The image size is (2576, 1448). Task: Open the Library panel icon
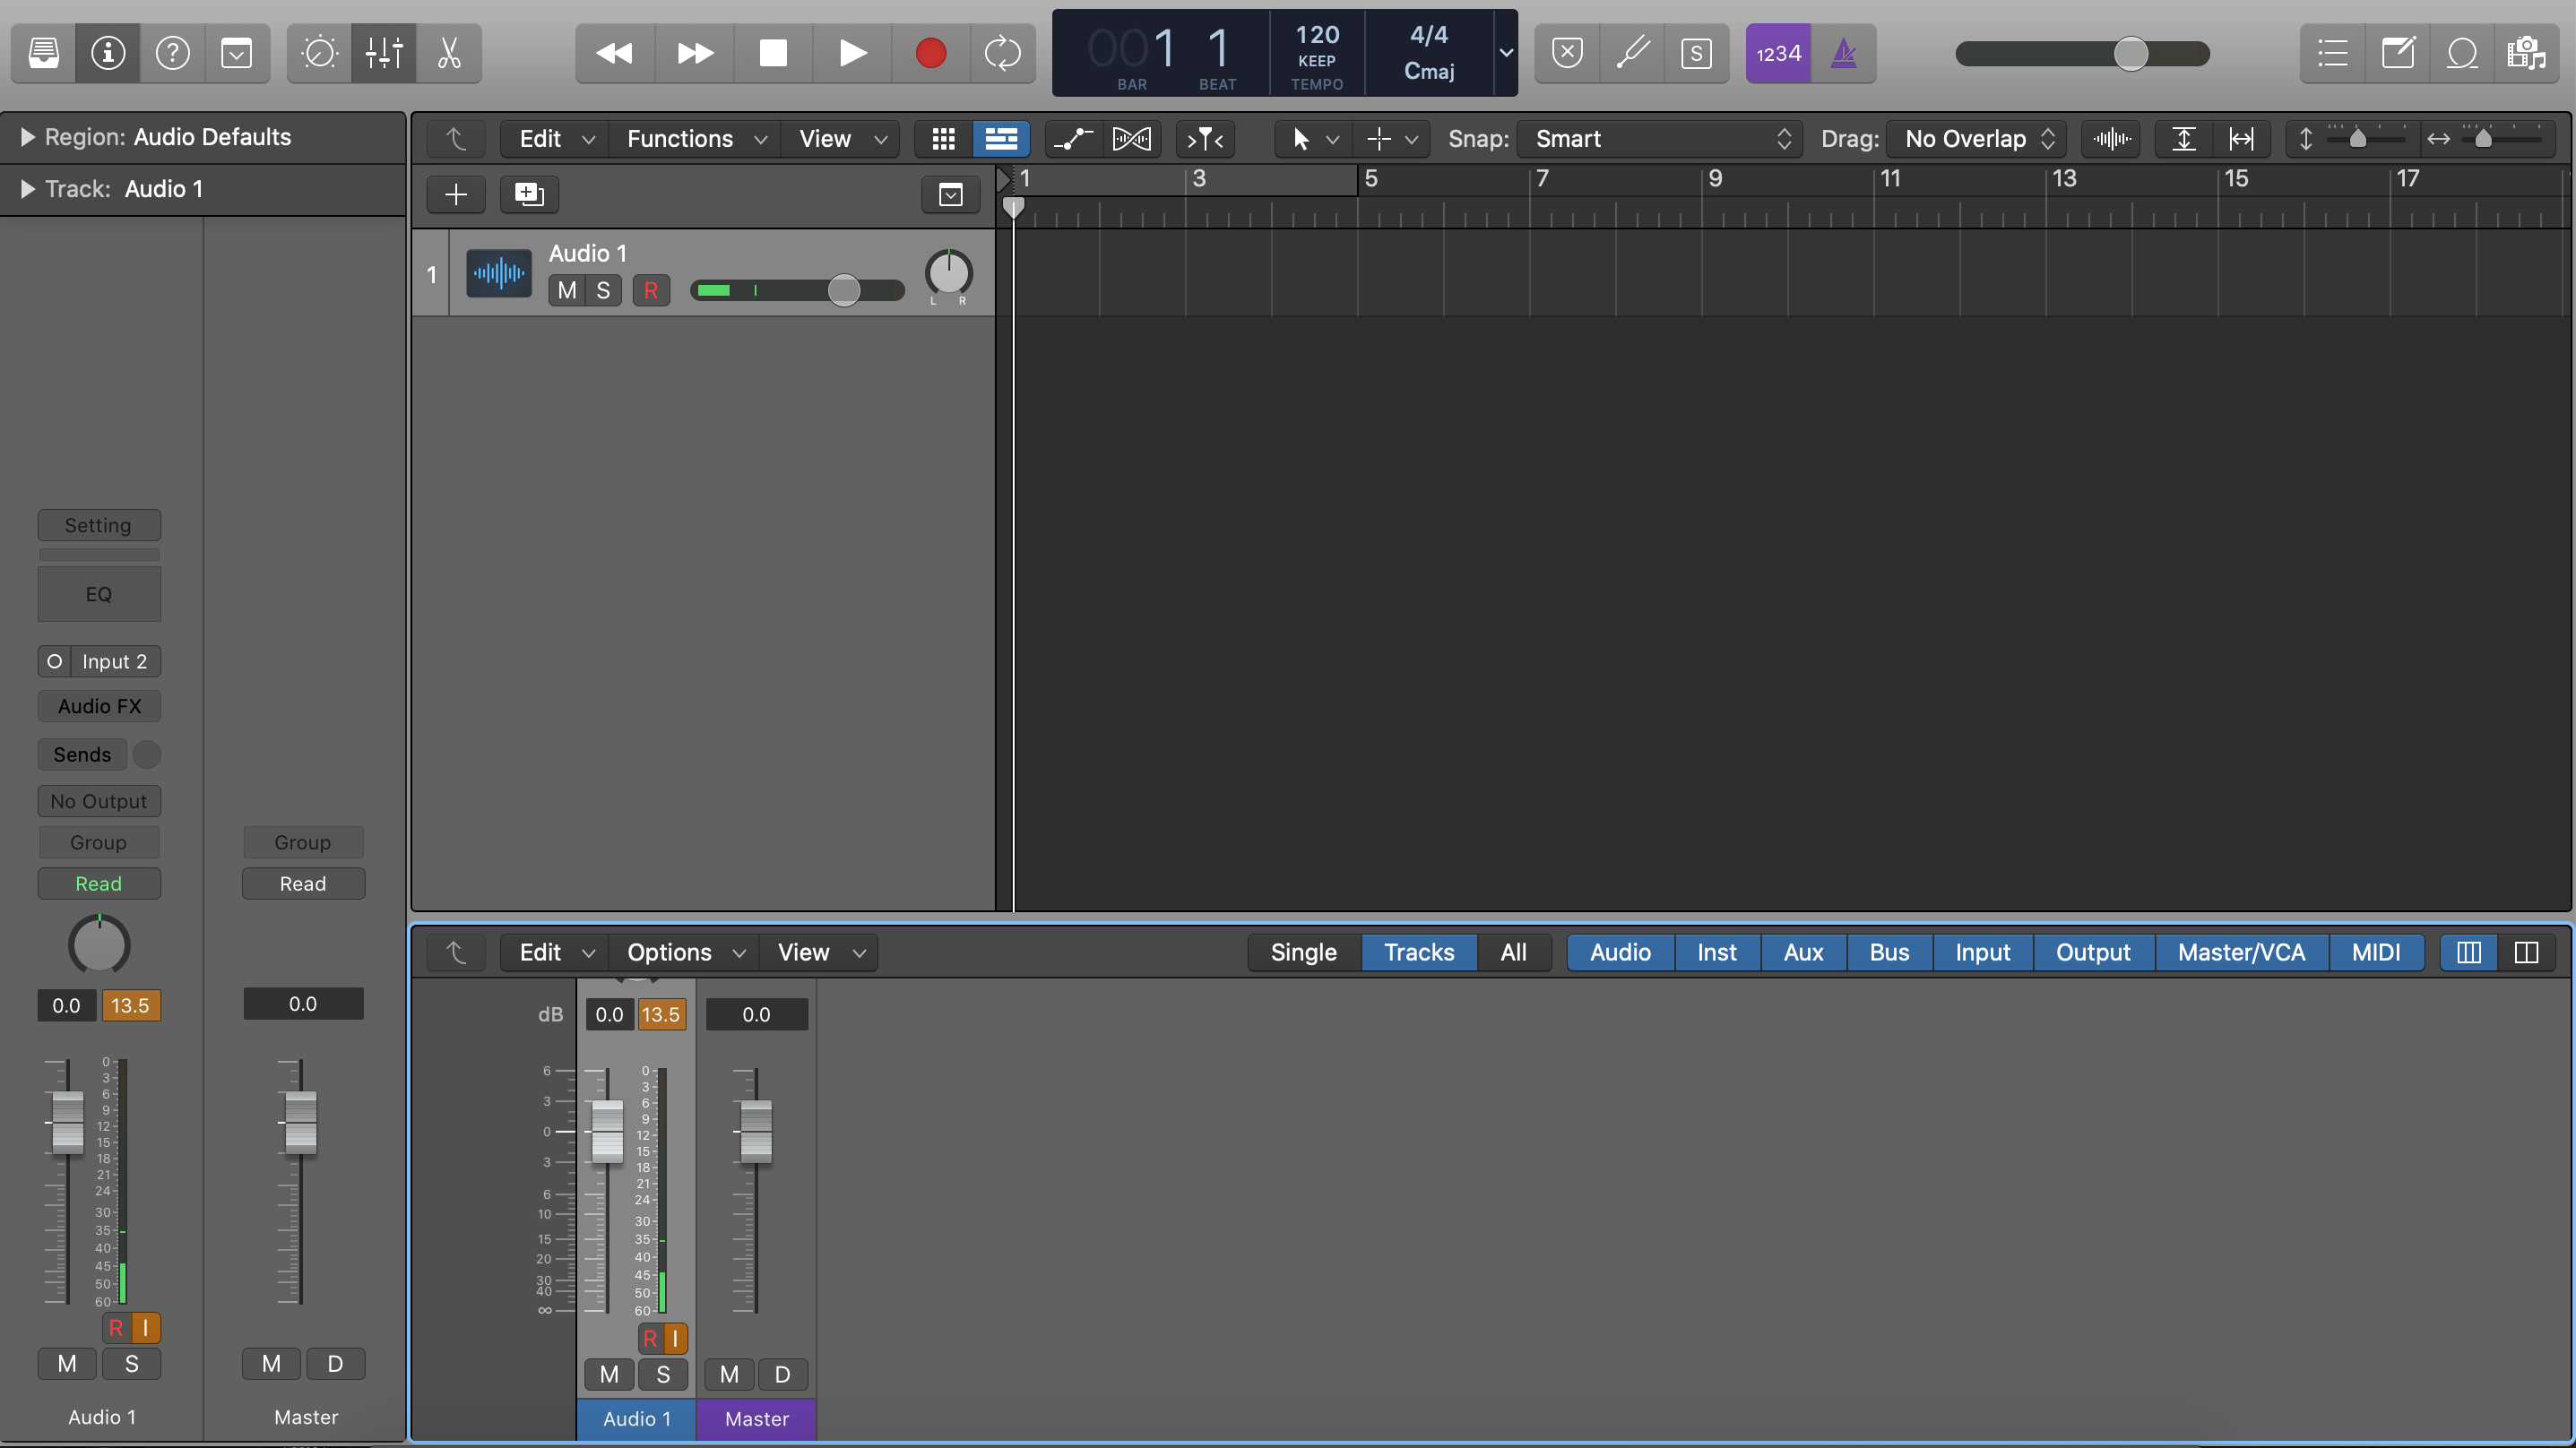pos(43,53)
